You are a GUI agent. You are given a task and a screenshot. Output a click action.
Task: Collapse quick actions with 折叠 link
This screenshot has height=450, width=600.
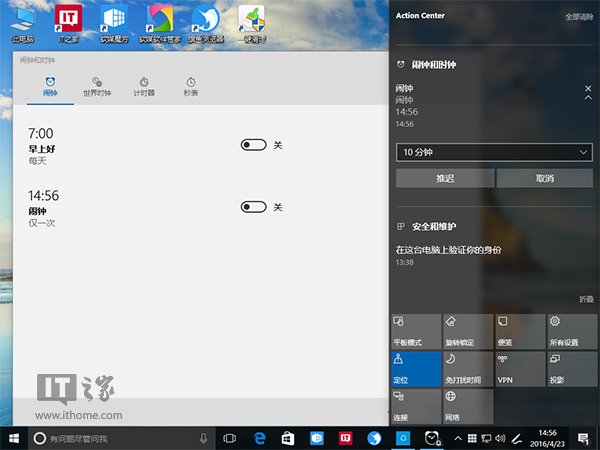click(585, 299)
